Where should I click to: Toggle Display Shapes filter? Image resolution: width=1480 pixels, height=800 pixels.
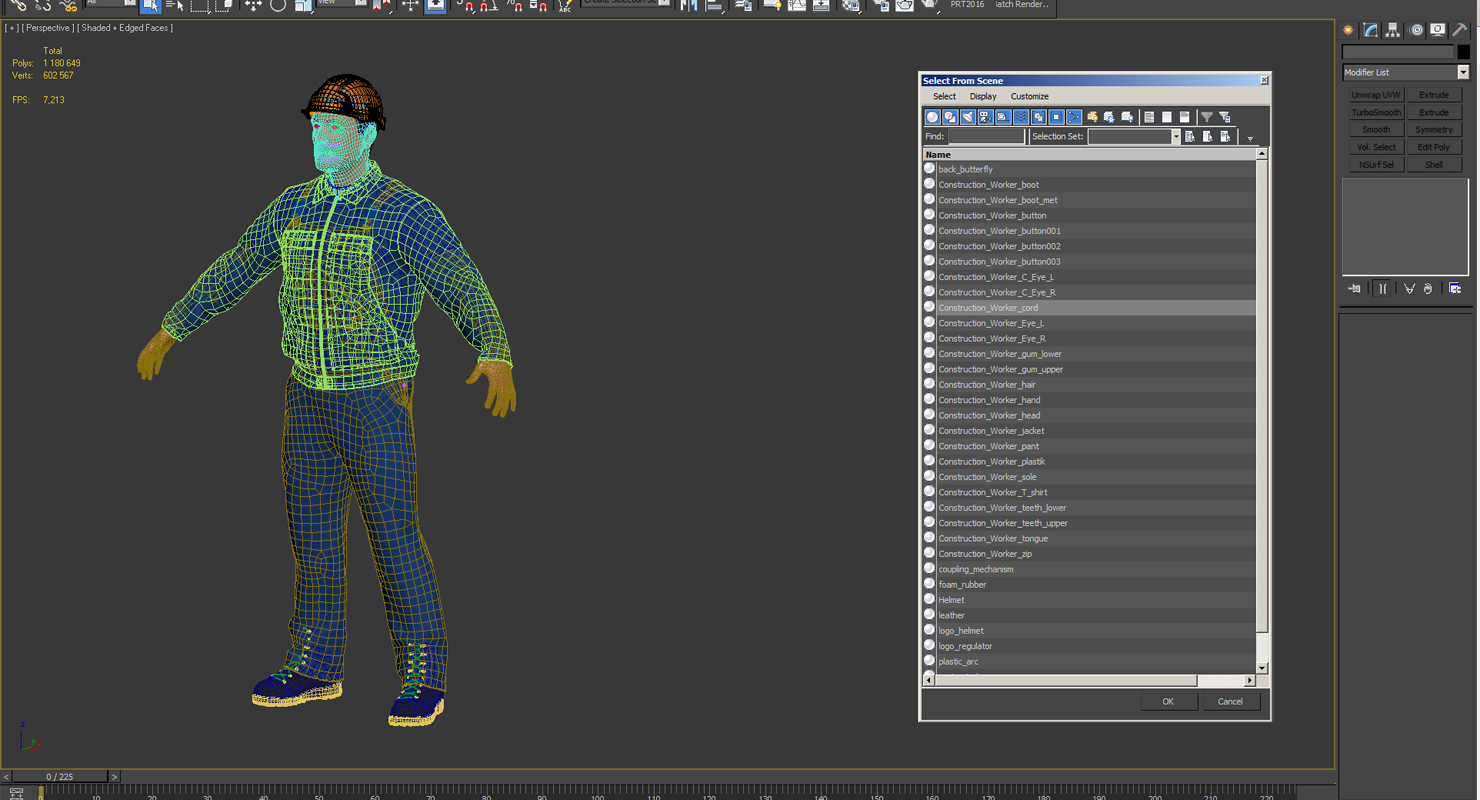950,117
